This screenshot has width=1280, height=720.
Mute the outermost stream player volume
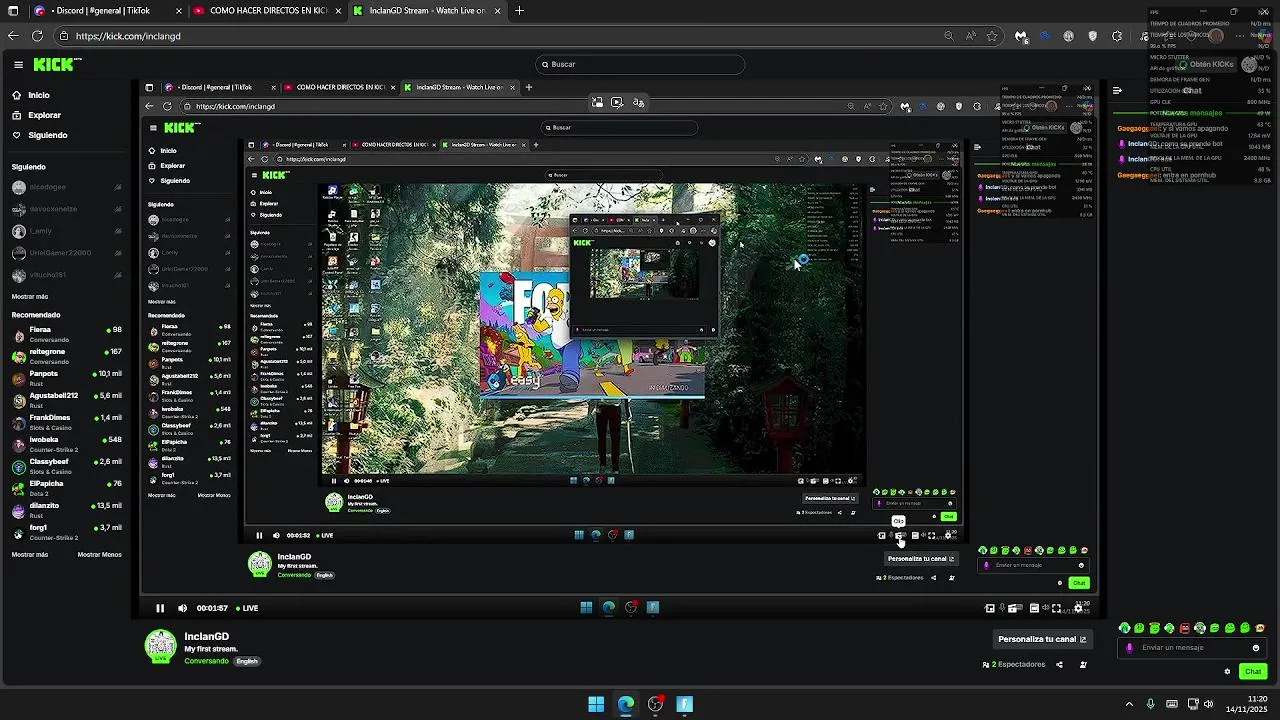[182, 608]
